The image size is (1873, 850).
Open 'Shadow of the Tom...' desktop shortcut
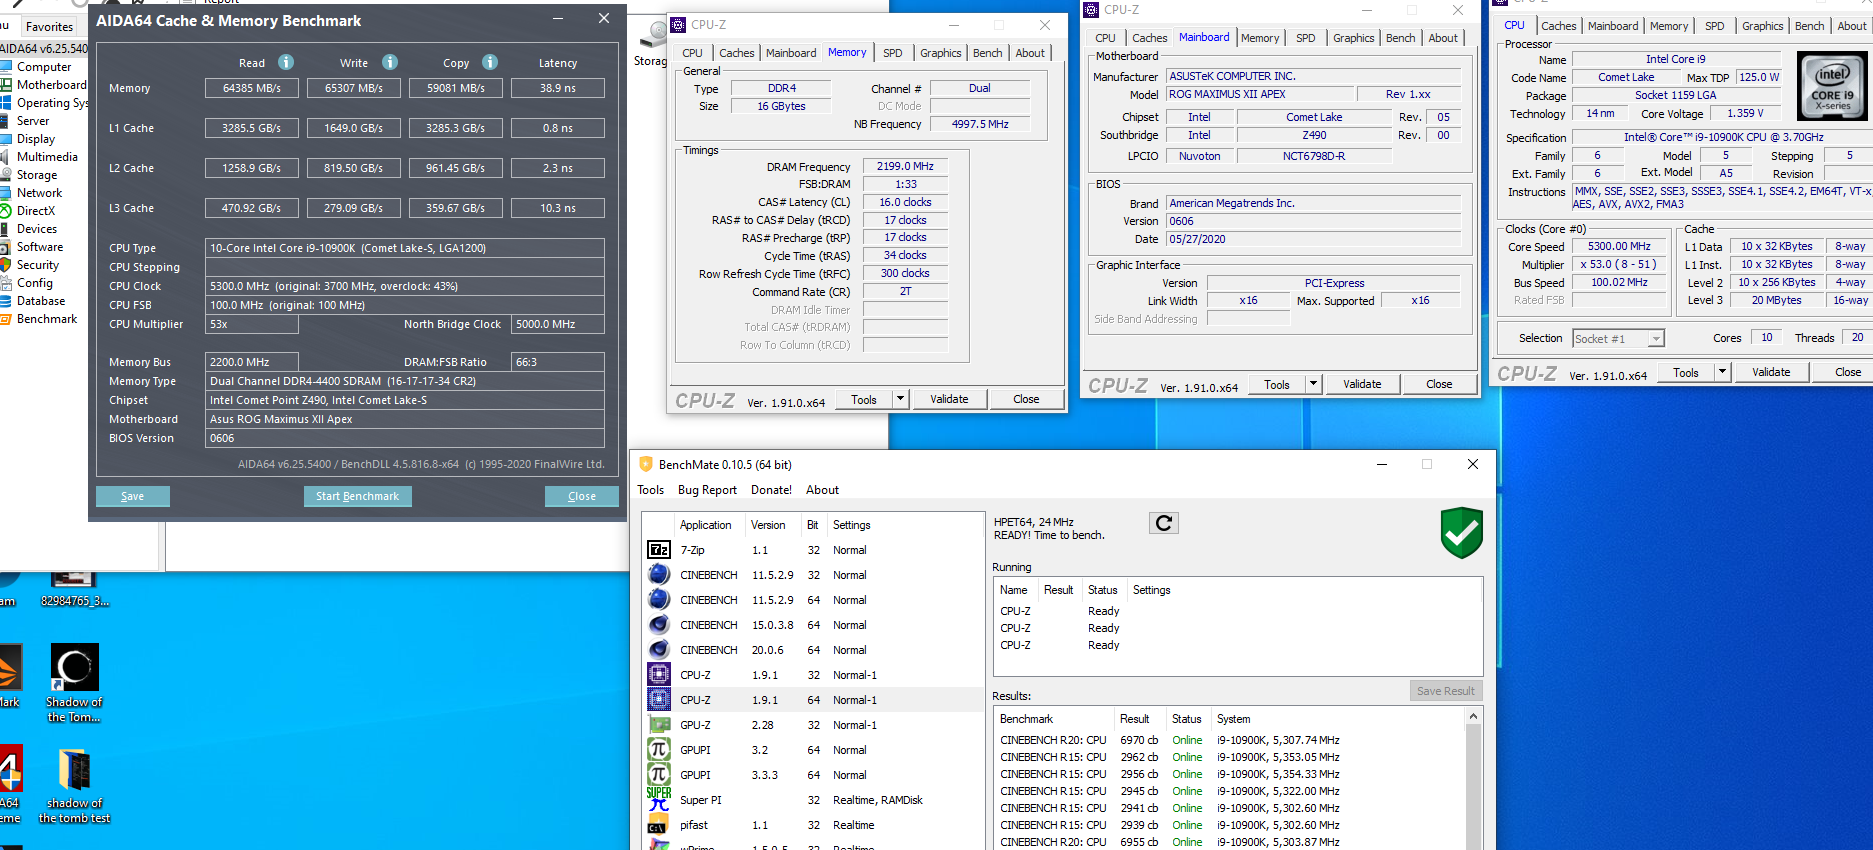74,683
